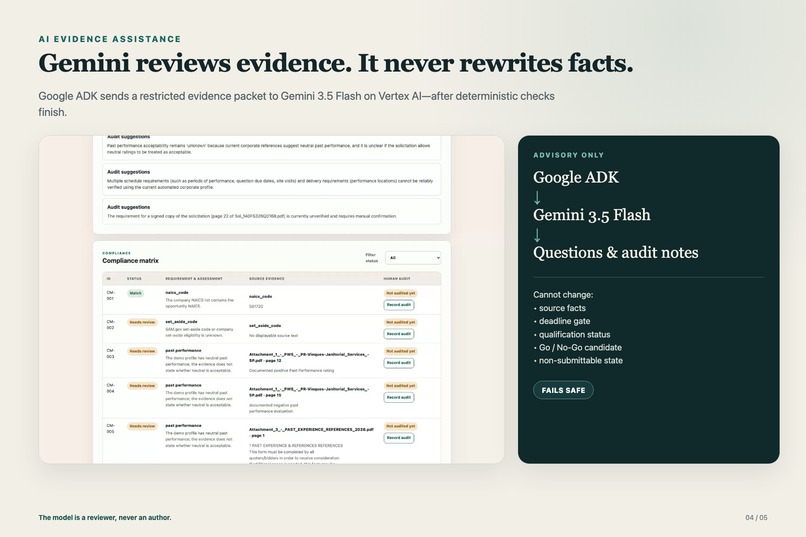Click Record audit for row CM-004
Screen dimensions: 806x537
point(398,397)
